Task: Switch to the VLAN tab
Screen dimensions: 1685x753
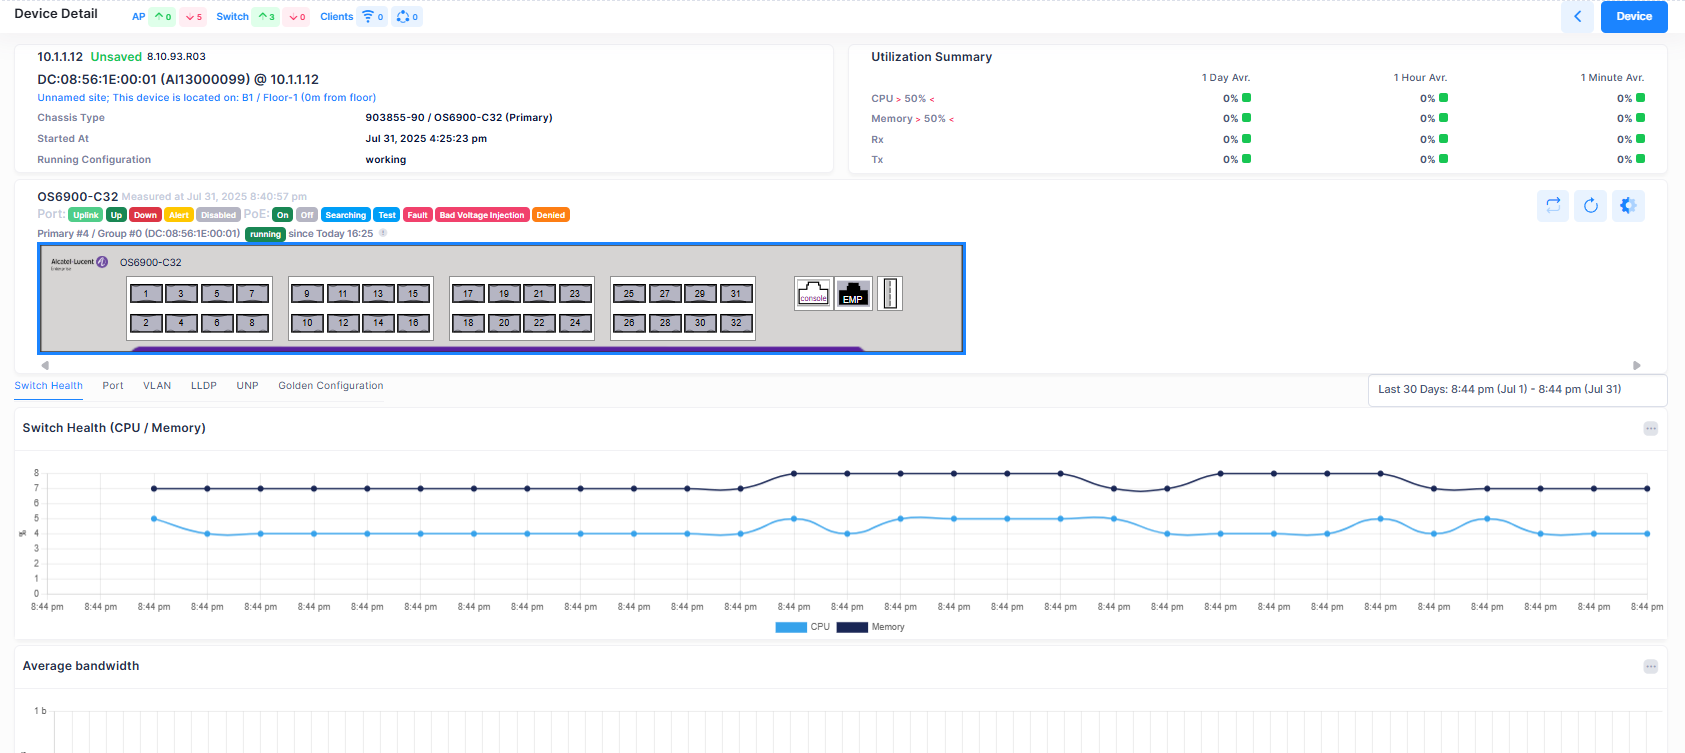Action: click(x=157, y=386)
